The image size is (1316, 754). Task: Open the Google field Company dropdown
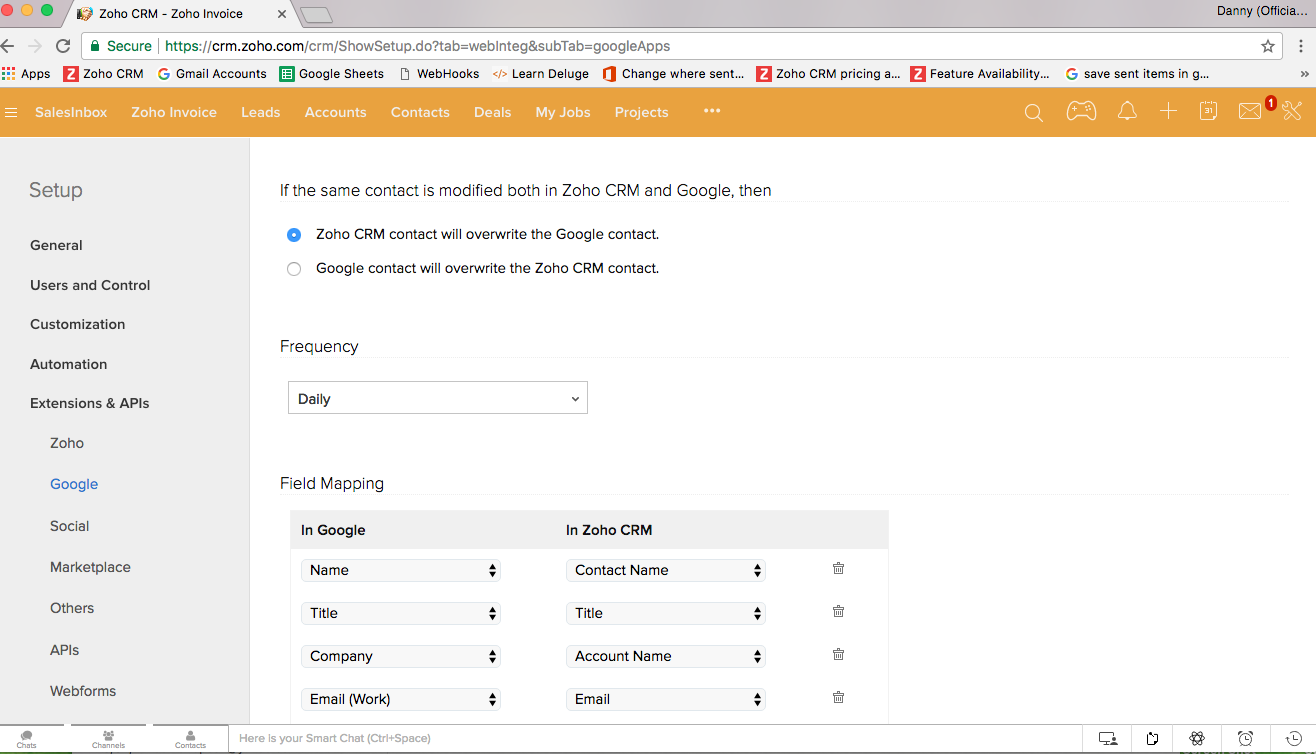pyautogui.click(x=400, y=656)
